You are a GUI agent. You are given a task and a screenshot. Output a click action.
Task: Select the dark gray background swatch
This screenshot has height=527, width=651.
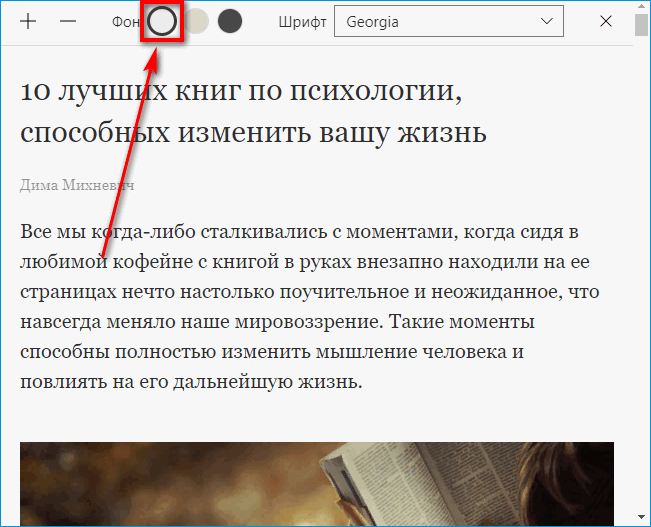click(230, 21)
